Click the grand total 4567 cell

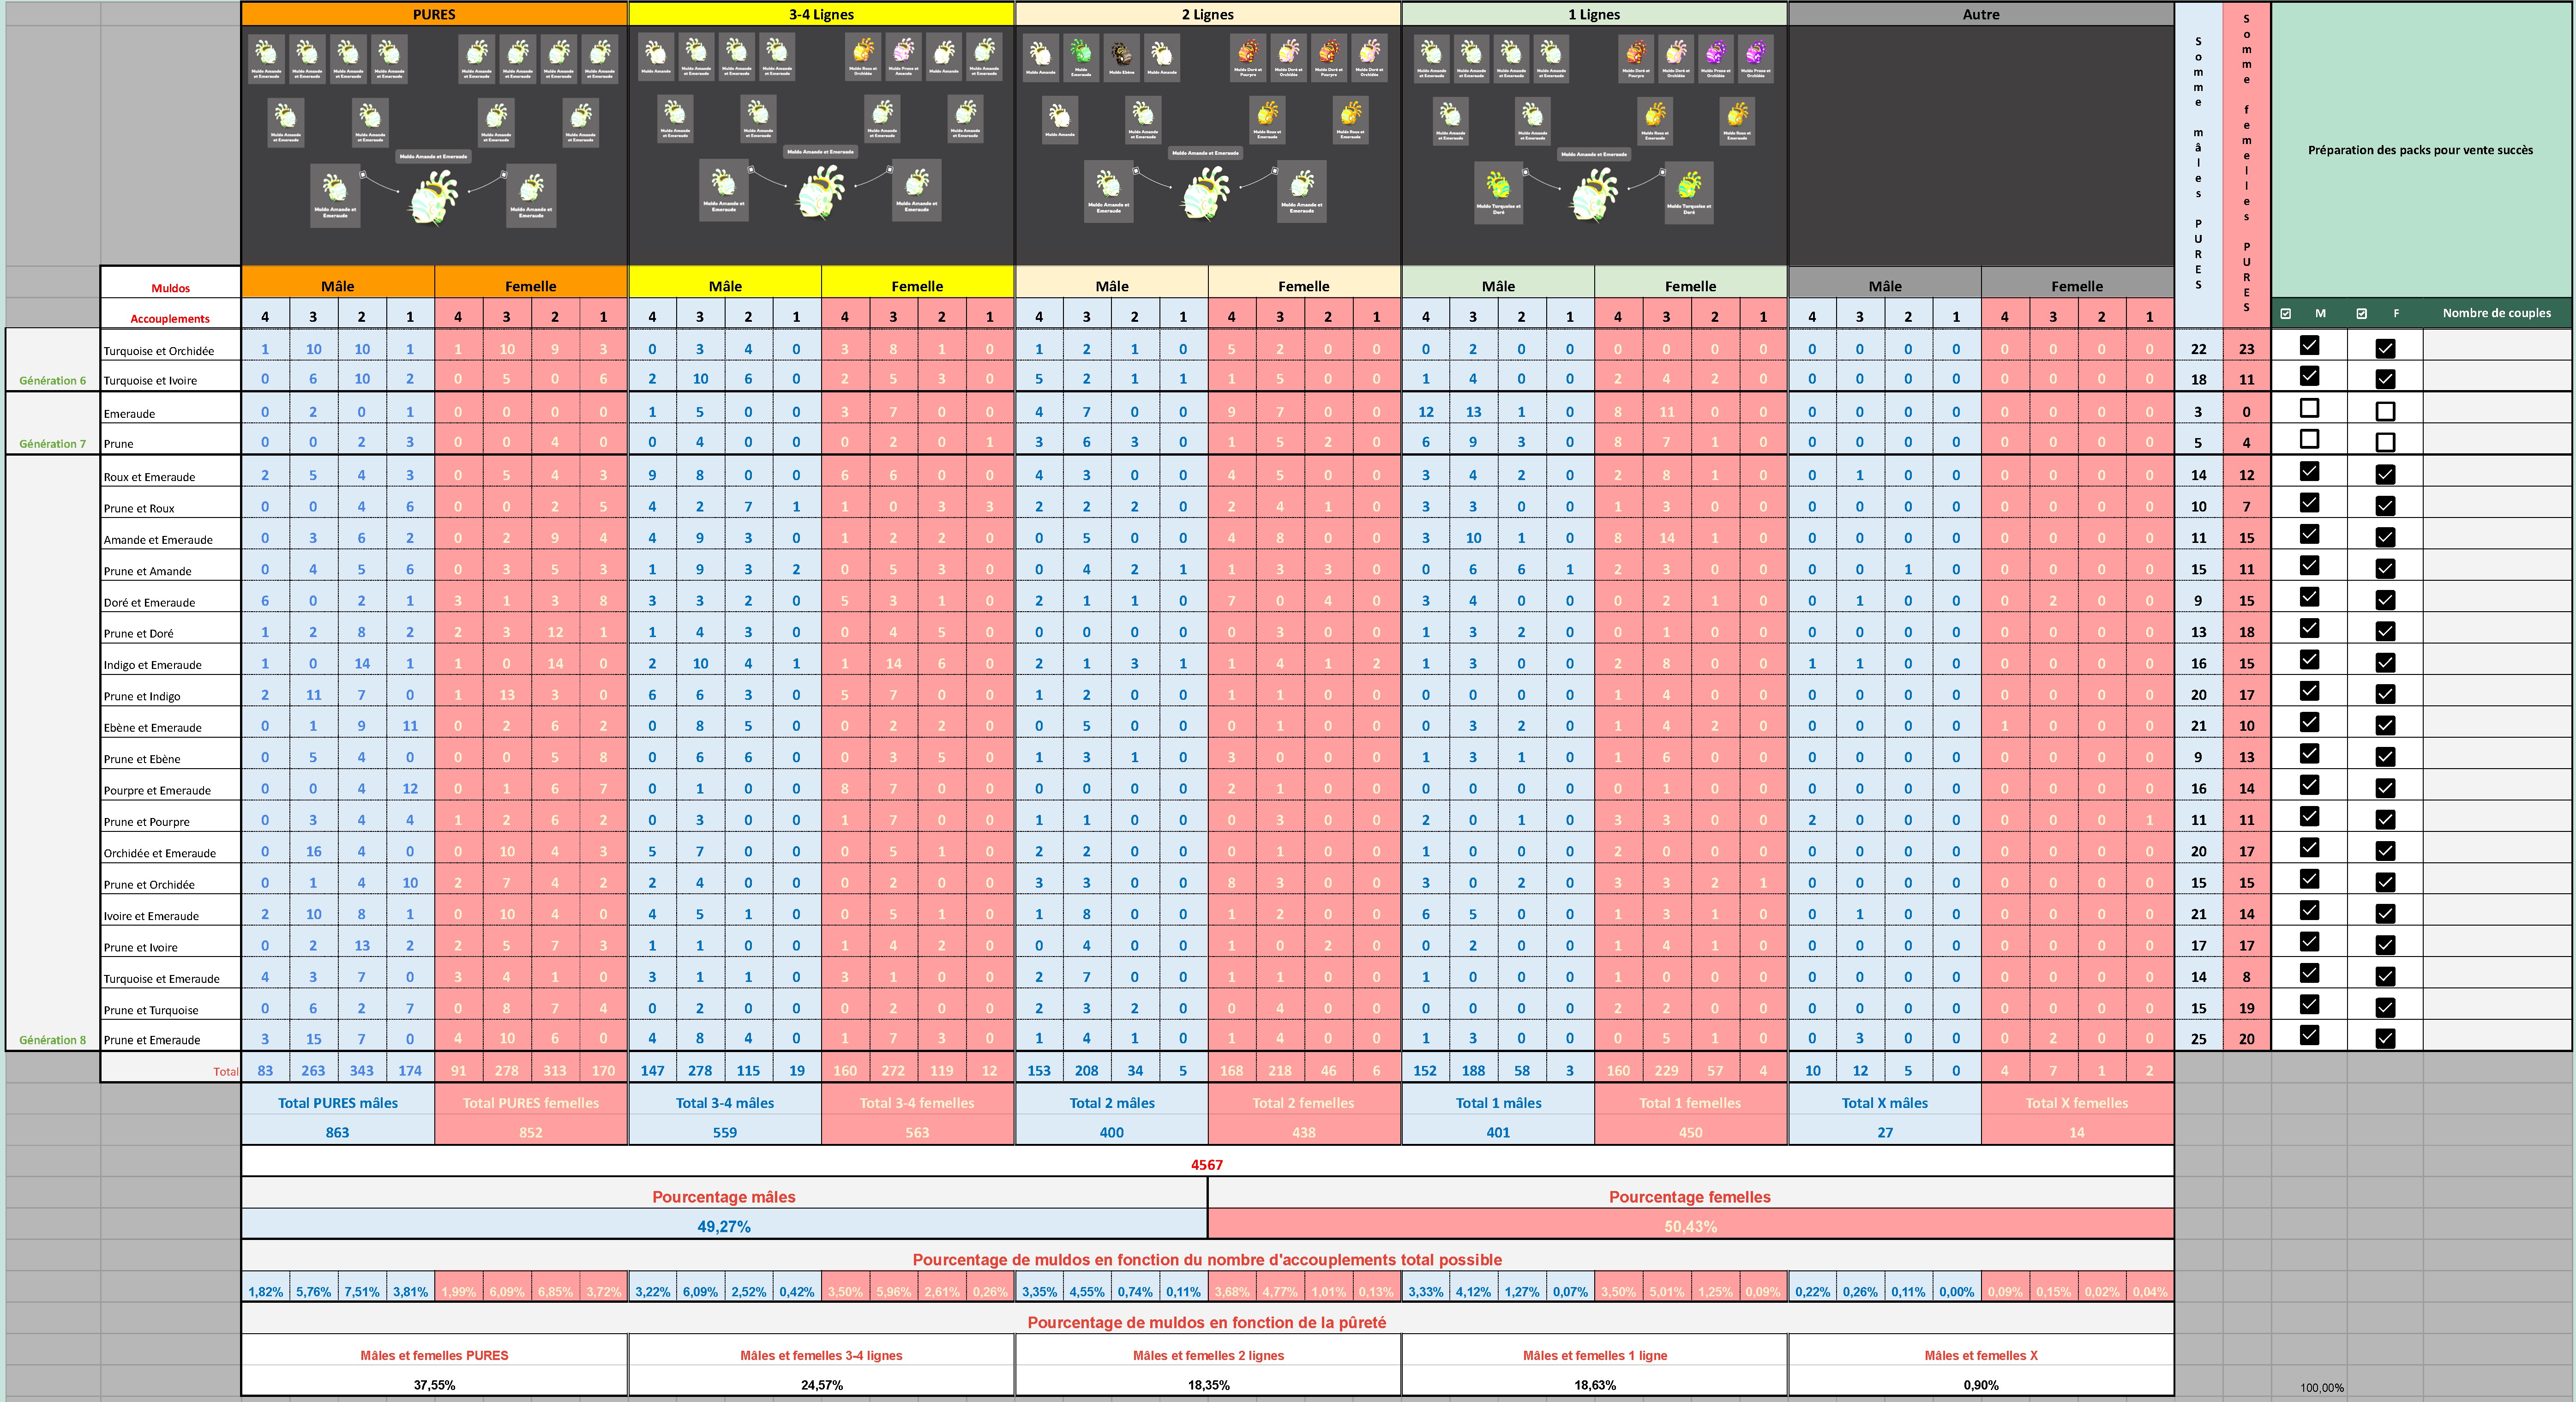(x=1207, y=1164)
